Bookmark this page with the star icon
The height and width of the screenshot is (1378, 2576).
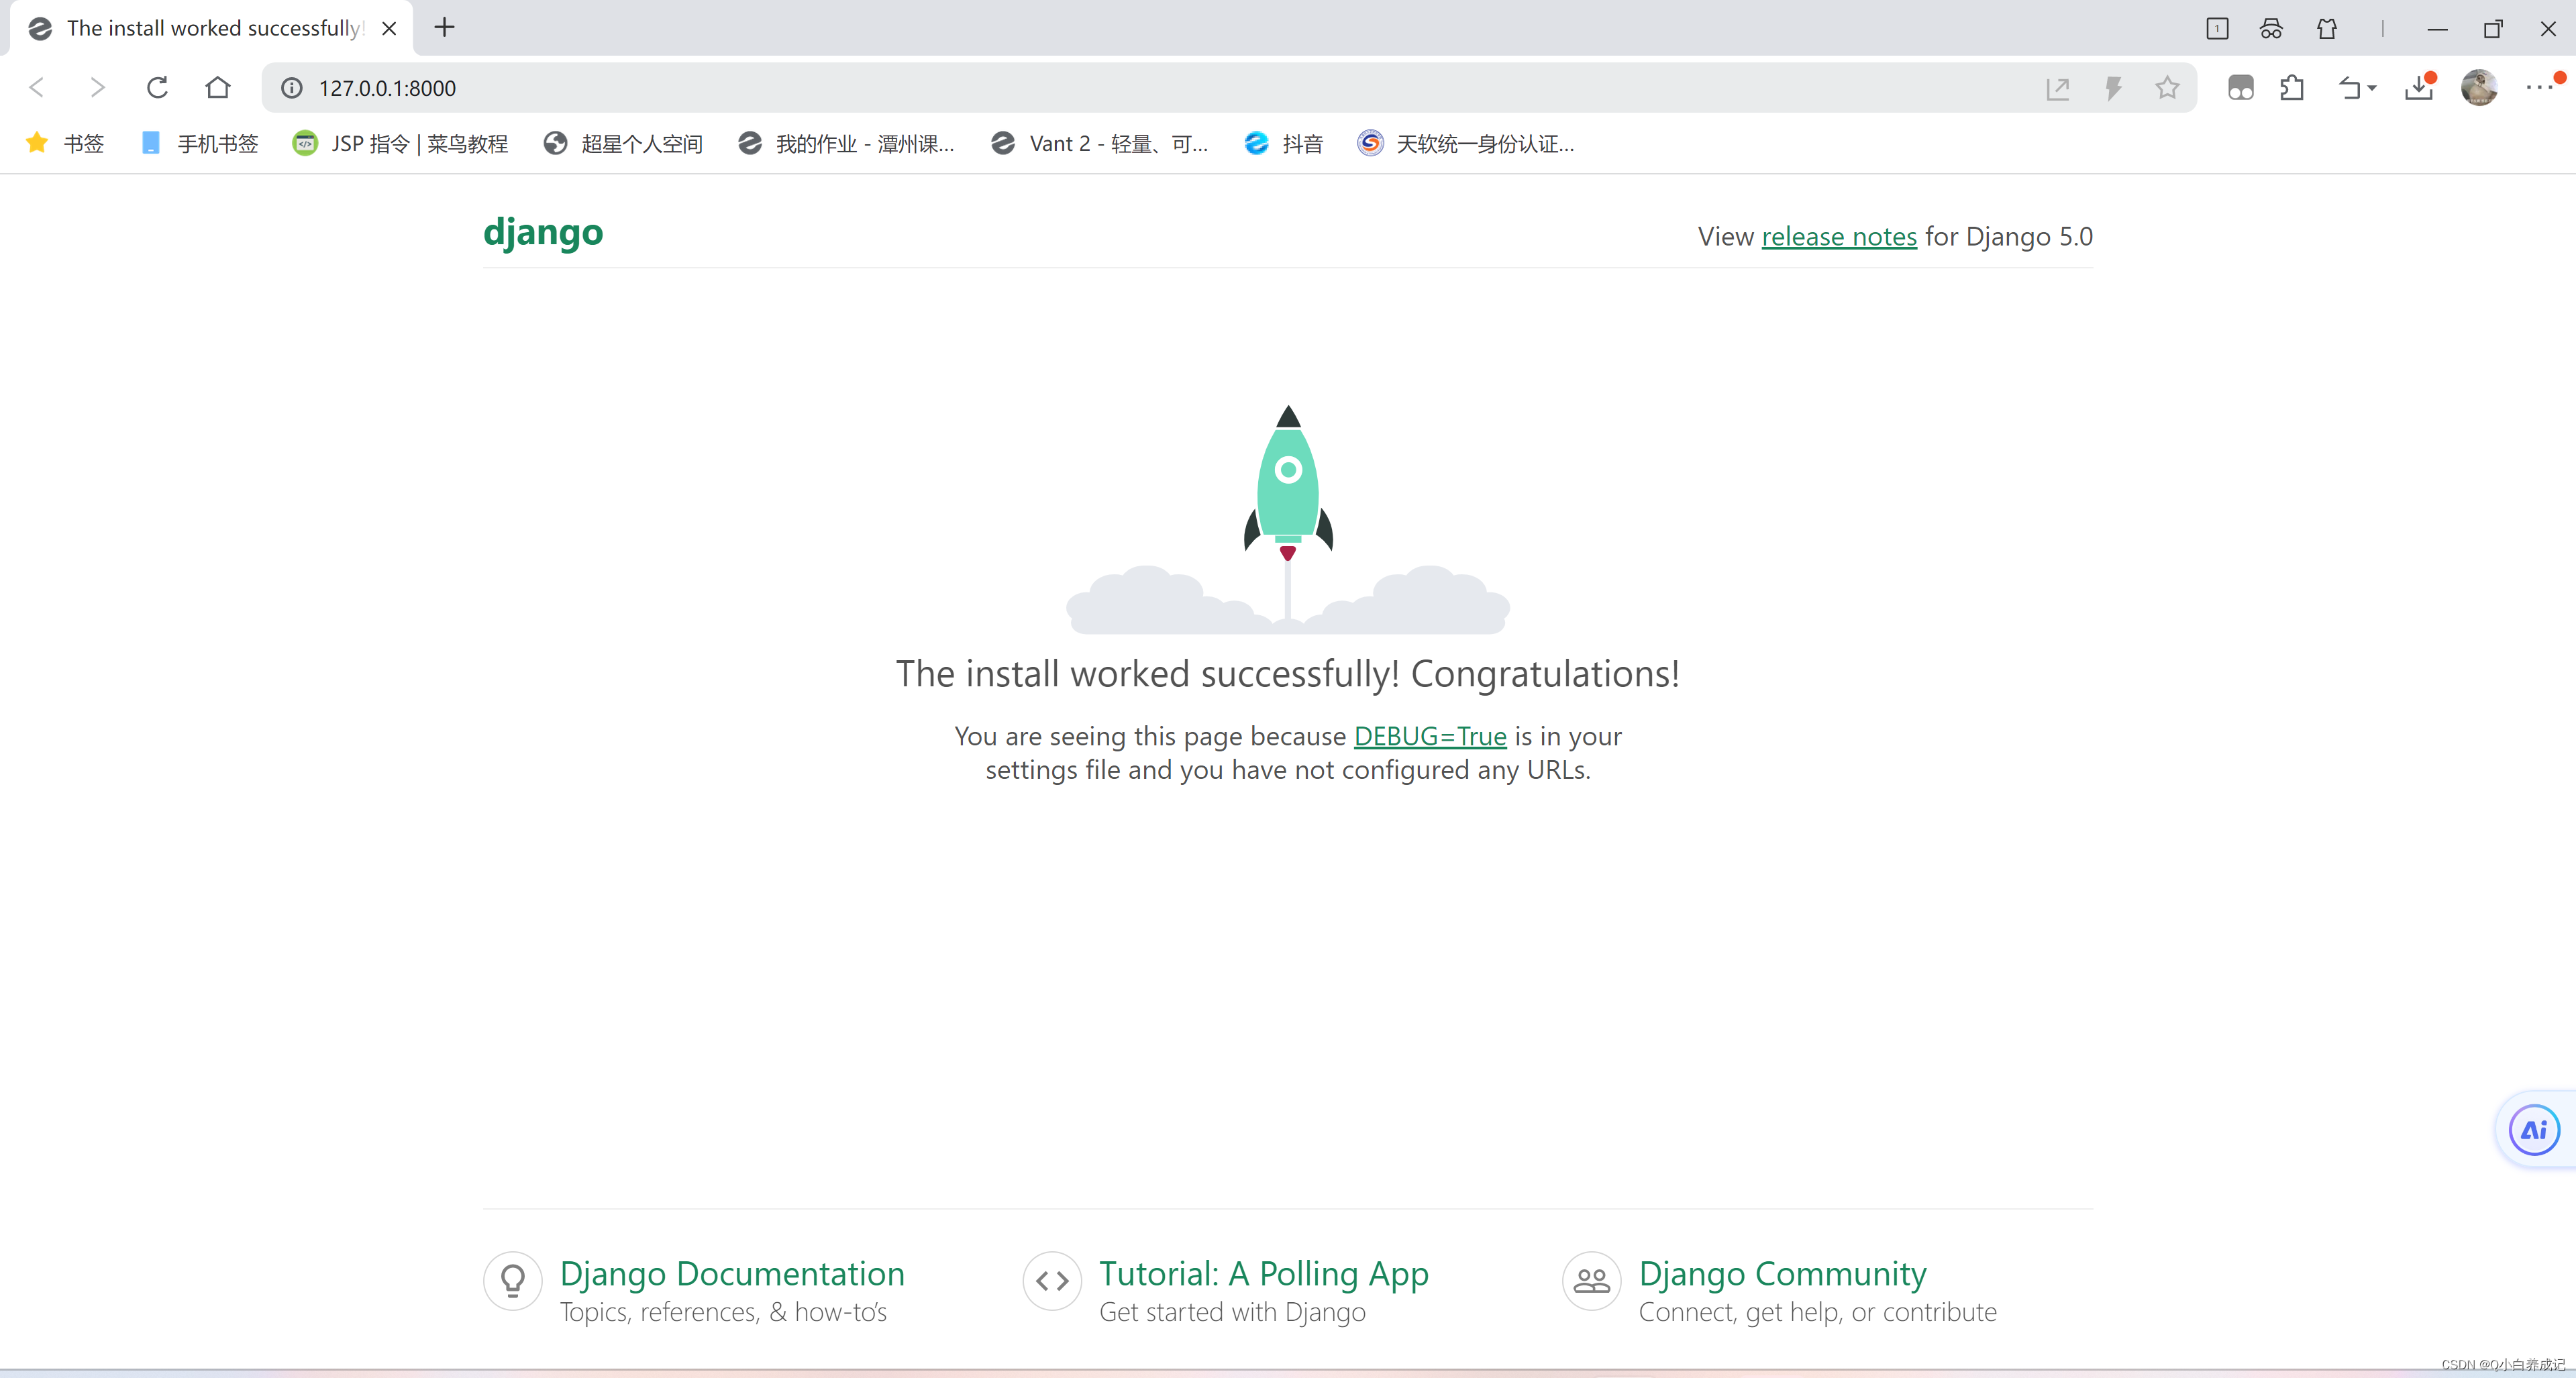pos(2167,88)
